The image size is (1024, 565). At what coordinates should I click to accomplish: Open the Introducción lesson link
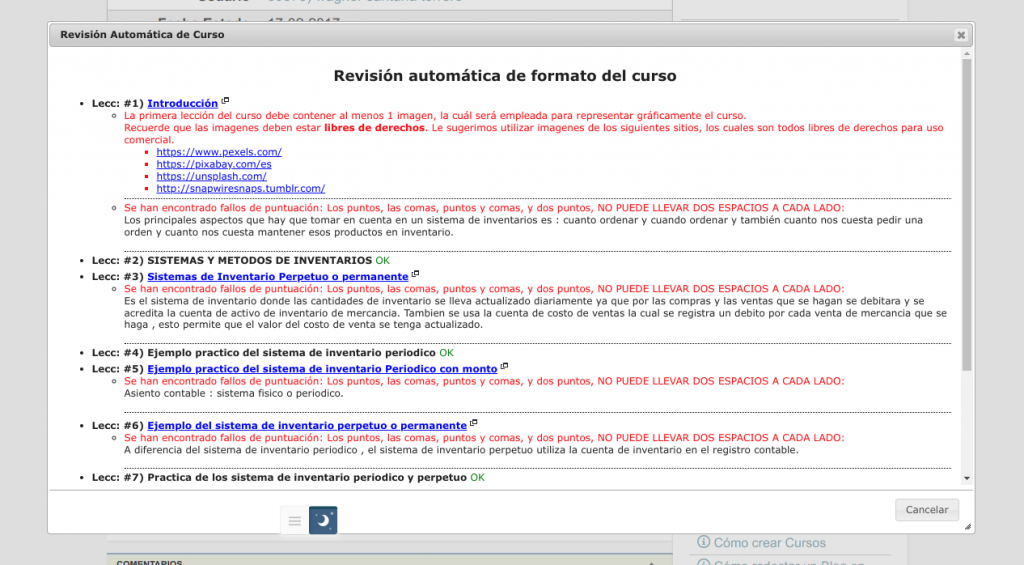(182, 103)
